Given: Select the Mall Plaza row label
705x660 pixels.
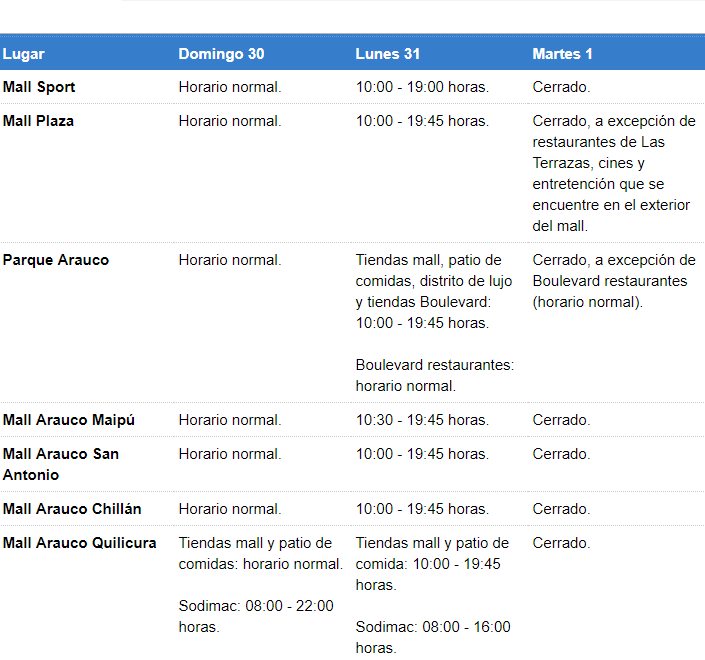Looking at the screenshot, I should [x=38, y=121].
